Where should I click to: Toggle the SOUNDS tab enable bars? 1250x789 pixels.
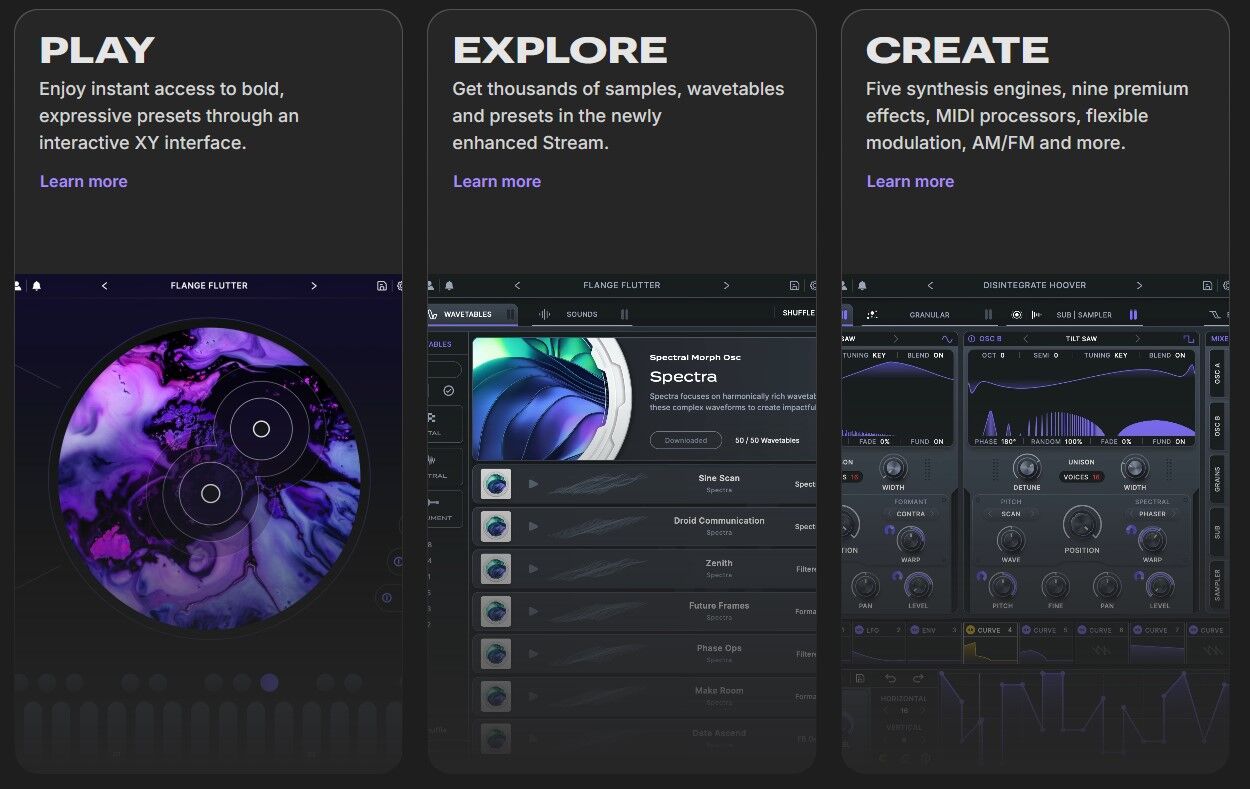tap(624, 314)
